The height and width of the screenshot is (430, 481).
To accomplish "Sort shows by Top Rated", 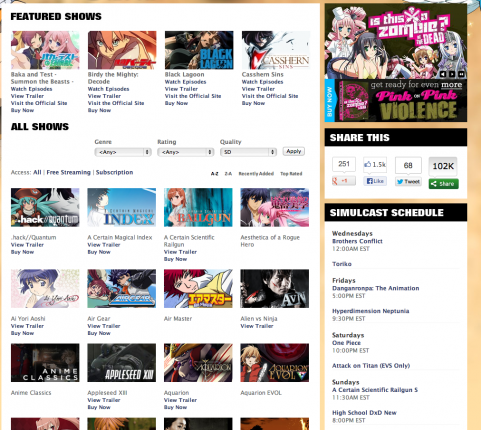I will tap(291, 174).
